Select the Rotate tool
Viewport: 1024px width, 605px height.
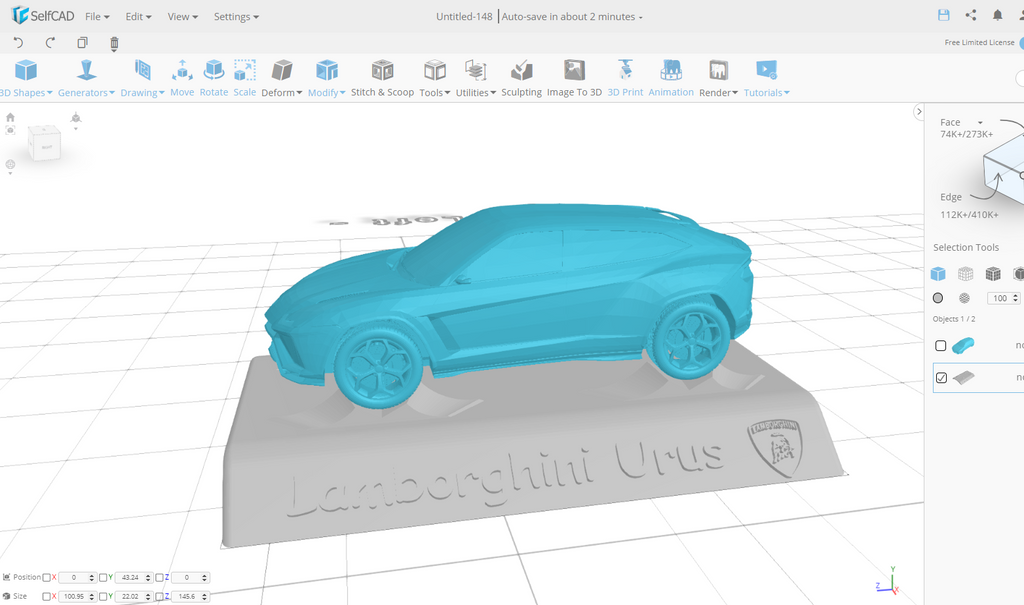coord(214,78)
